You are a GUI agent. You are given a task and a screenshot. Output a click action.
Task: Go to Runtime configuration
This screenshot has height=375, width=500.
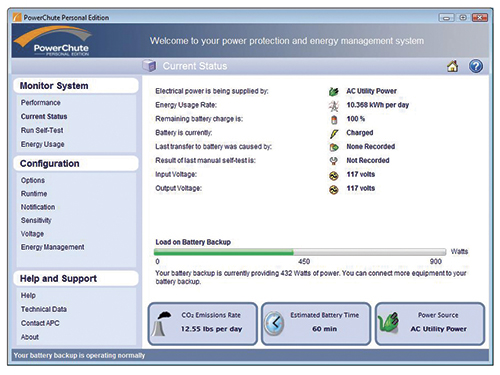tap(34, 194)
